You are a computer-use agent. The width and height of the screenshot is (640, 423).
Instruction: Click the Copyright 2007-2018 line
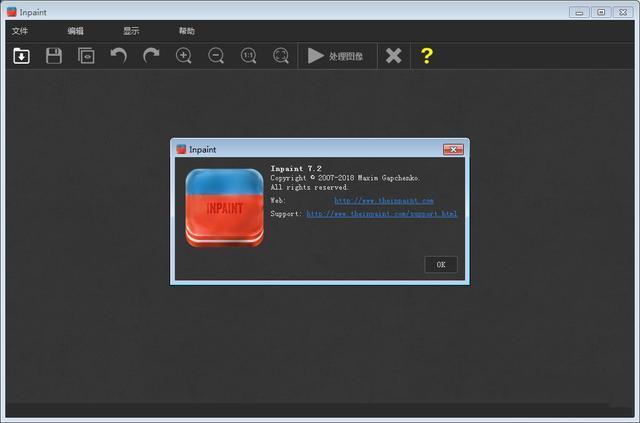[345, 178]
